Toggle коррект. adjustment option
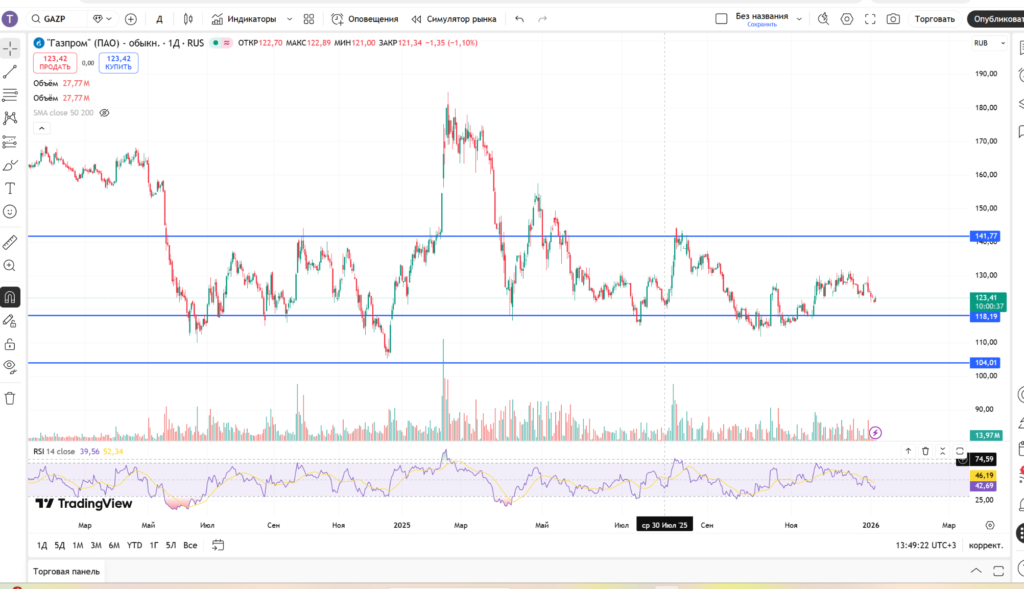 [985, 545]
